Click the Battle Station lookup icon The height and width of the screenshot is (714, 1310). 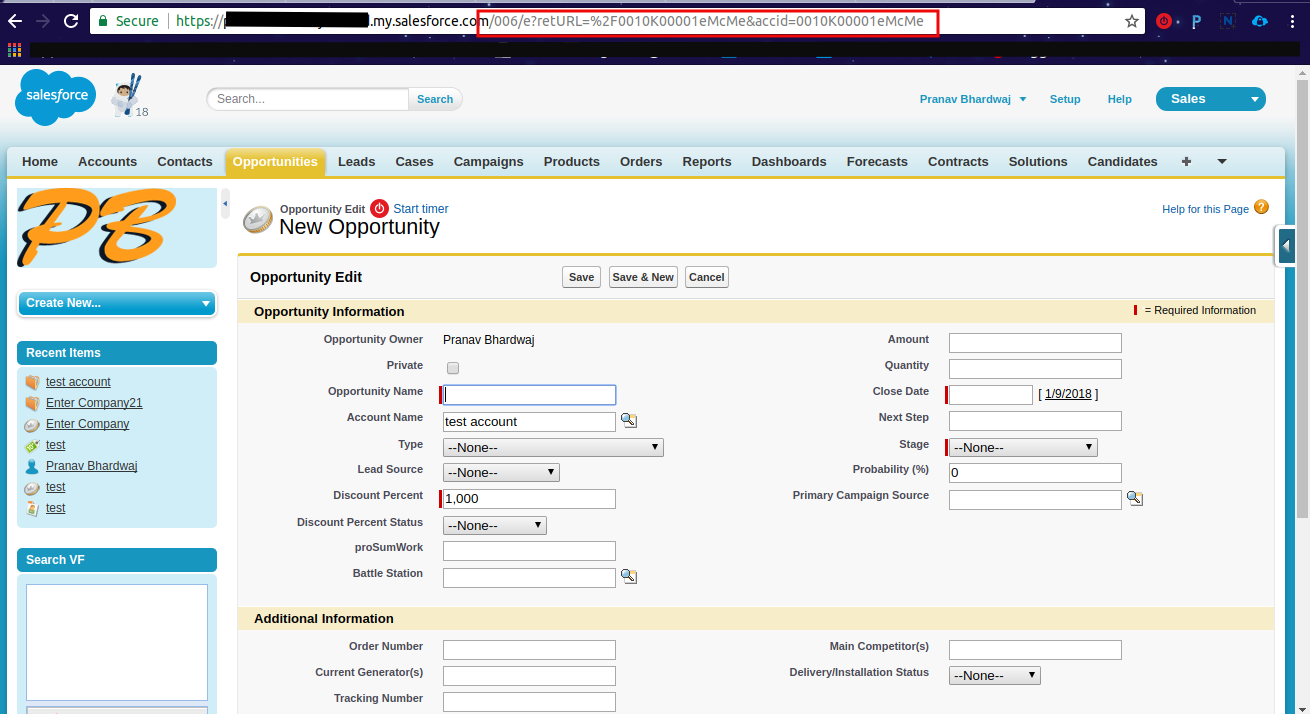tap(628, 577)
